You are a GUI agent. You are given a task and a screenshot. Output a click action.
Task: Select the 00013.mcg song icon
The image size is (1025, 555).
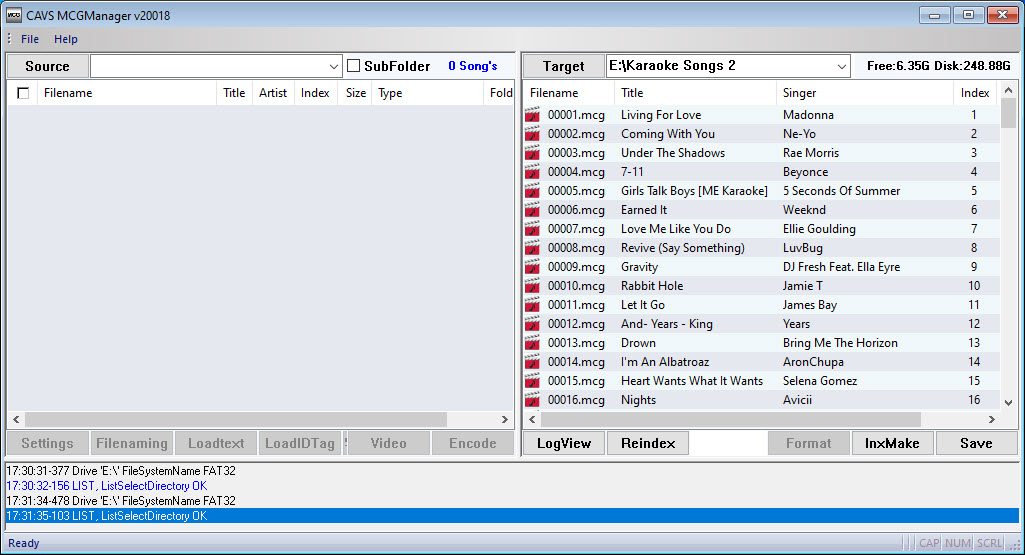pos(532,343)
